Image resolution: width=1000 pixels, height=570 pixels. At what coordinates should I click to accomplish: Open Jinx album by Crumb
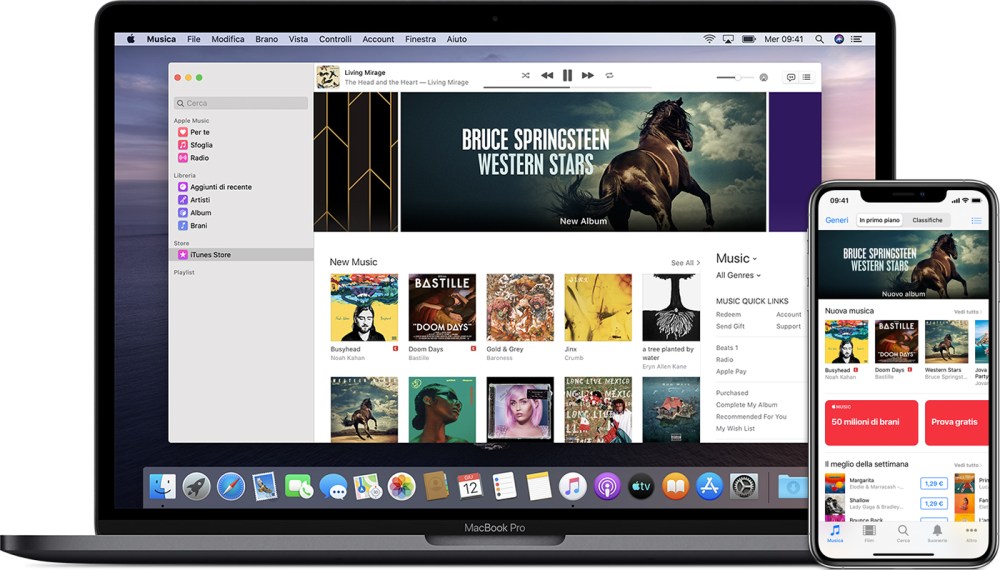click(x=598, y=307)
